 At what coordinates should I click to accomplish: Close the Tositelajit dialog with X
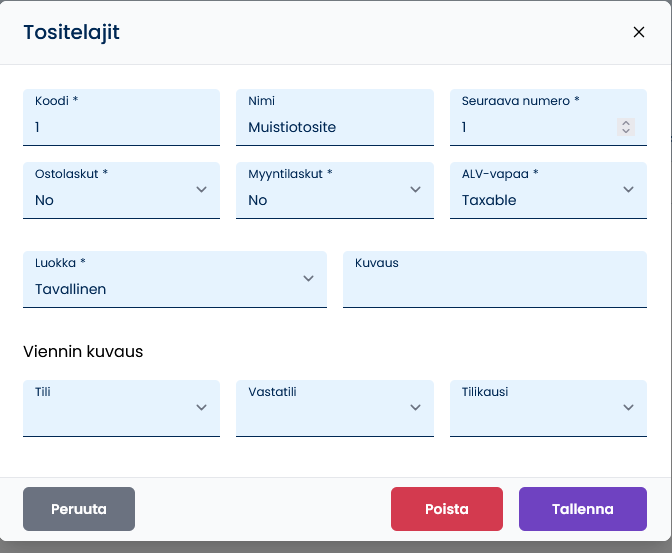(x=639, y=32)
